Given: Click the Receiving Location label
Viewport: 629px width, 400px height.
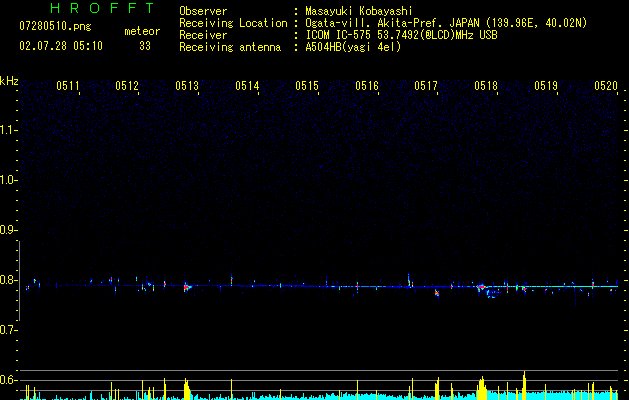Looking at the screenshot, I should pyautogui.click(x=233, y=23).
